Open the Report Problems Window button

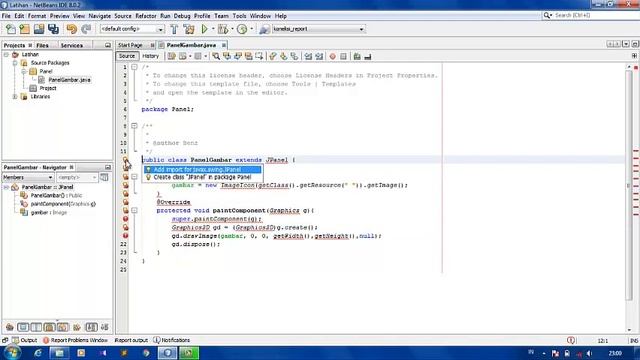pyautogui.click(x=75, y=340)
